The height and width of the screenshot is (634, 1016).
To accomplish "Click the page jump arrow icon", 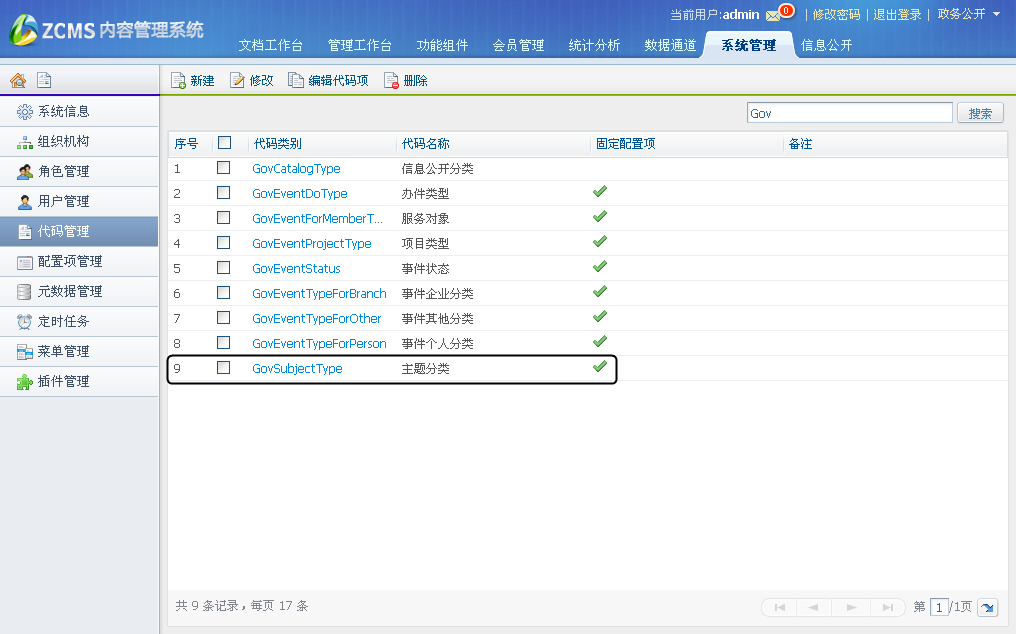I will [x=987, y=607].
